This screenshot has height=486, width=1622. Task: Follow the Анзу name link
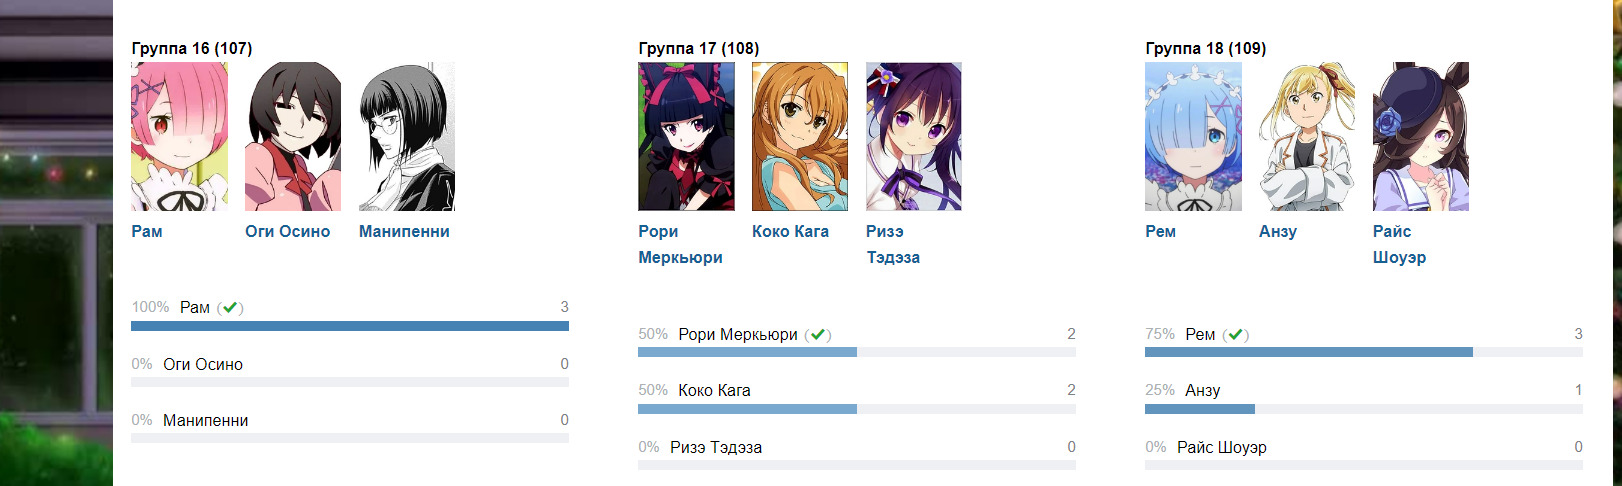(1277, 231)
